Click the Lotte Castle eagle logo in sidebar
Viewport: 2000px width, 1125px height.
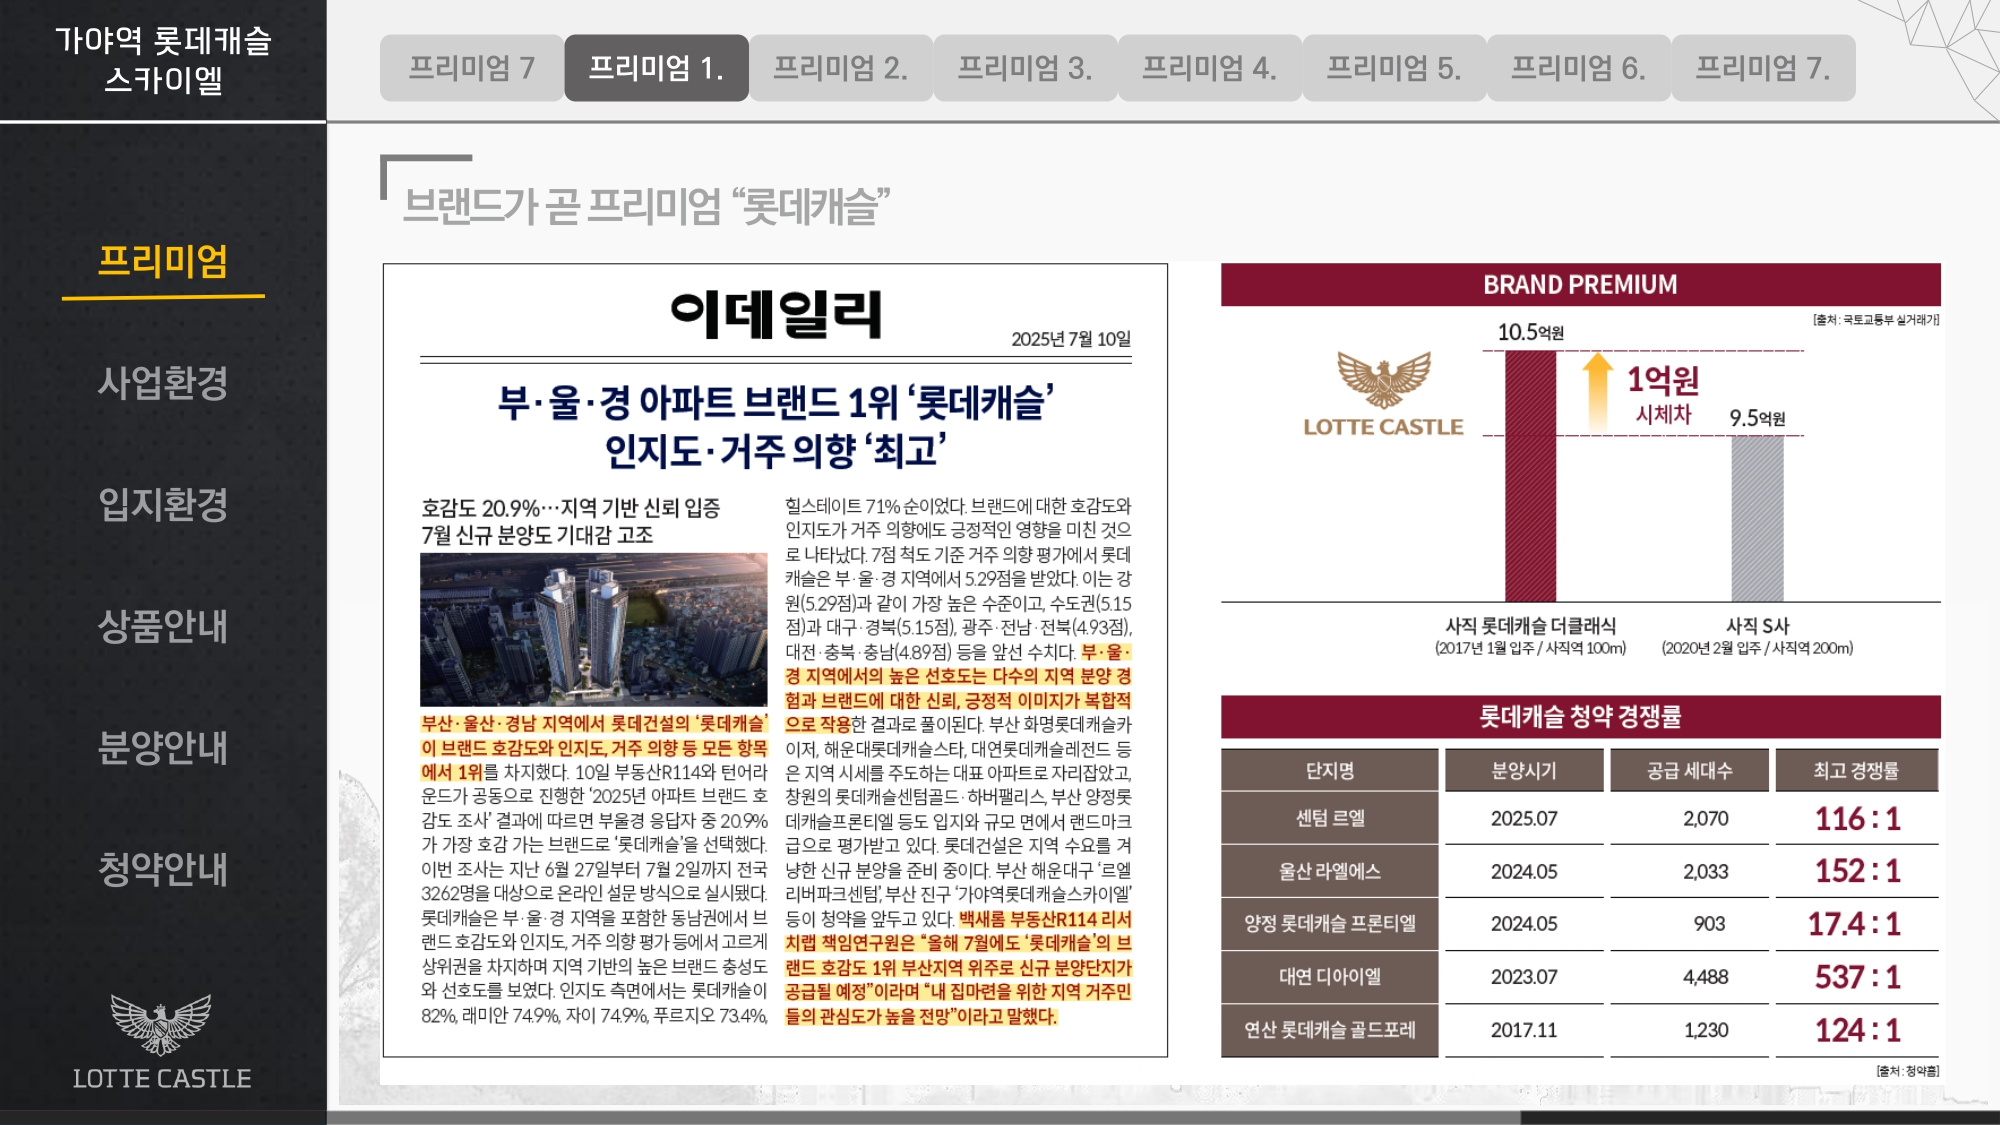(x=161, y=1024)
